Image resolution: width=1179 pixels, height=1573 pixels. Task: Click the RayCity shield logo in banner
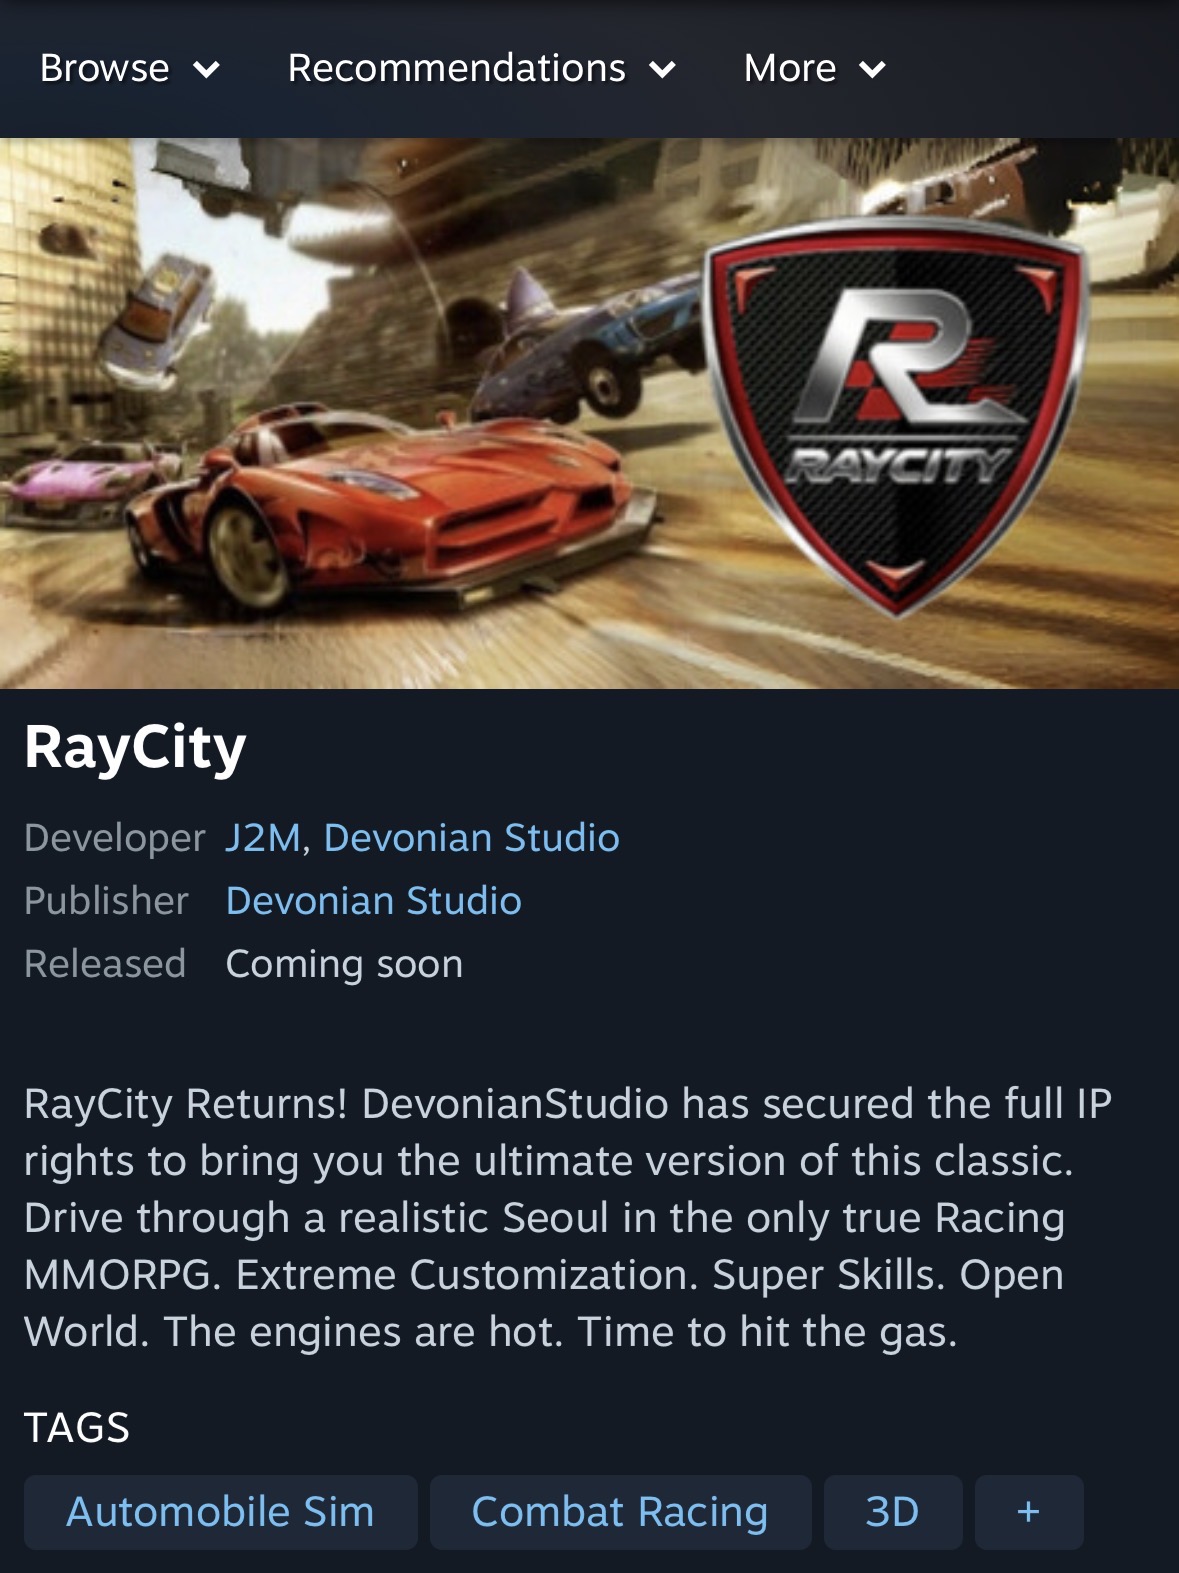click(896, 413)
